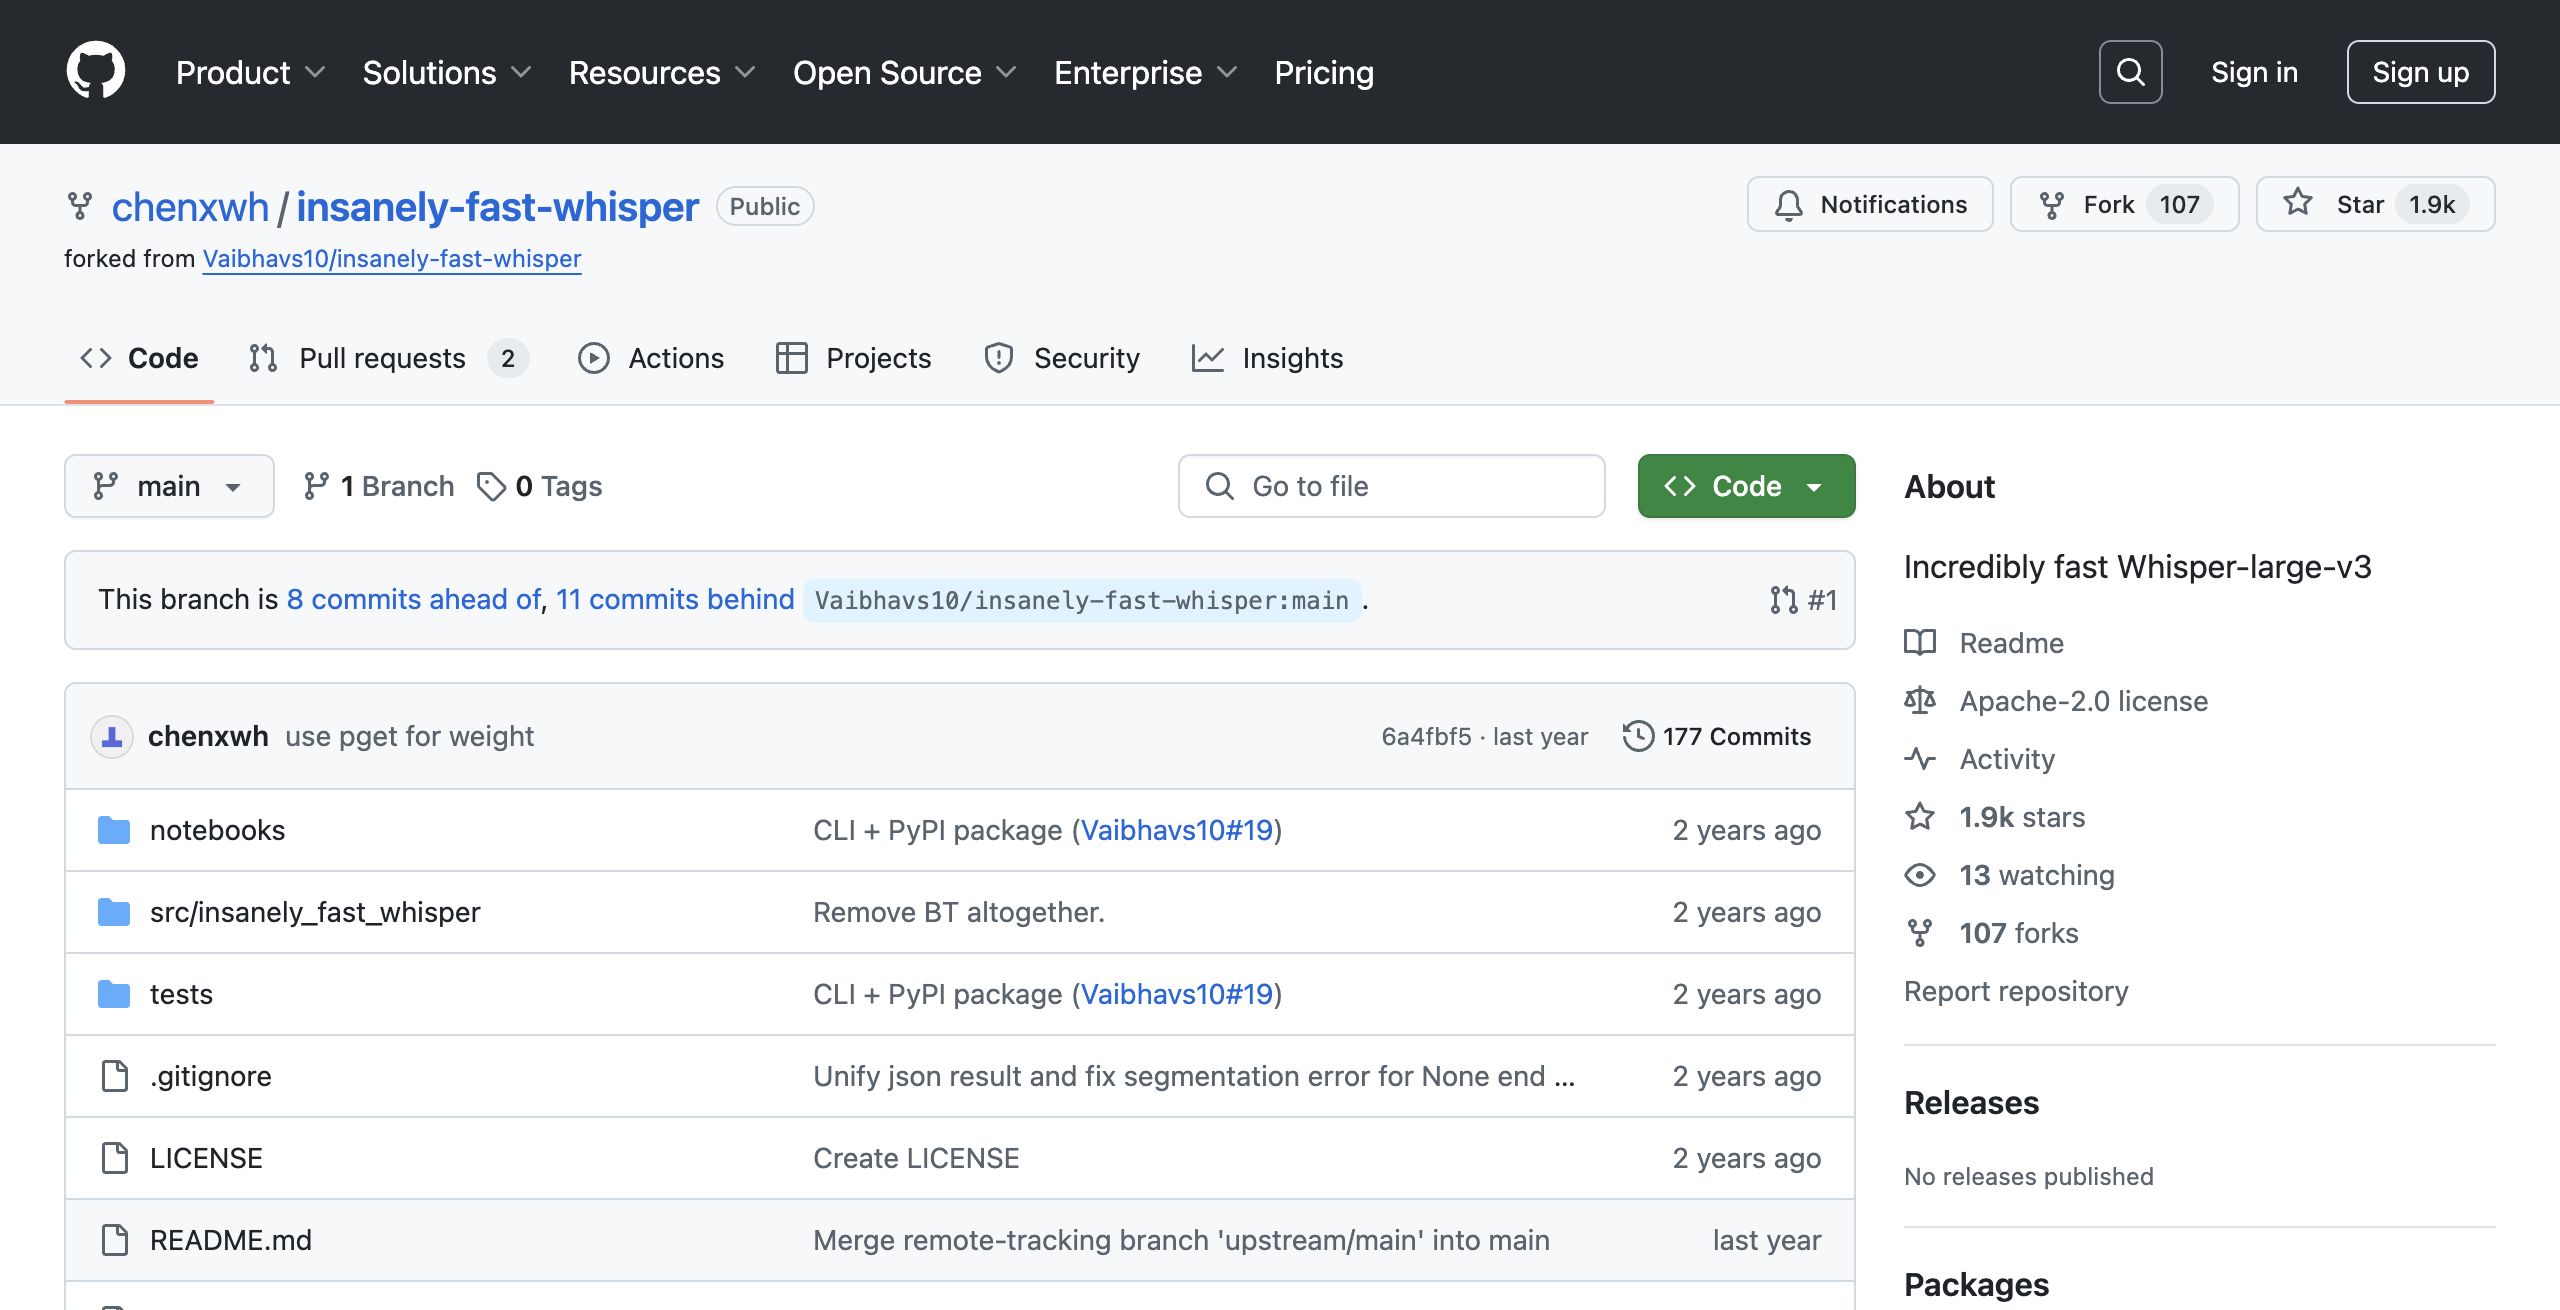Click the Sign up button
Viewport: 2560px width, 1310px height.
point(2420,72)
